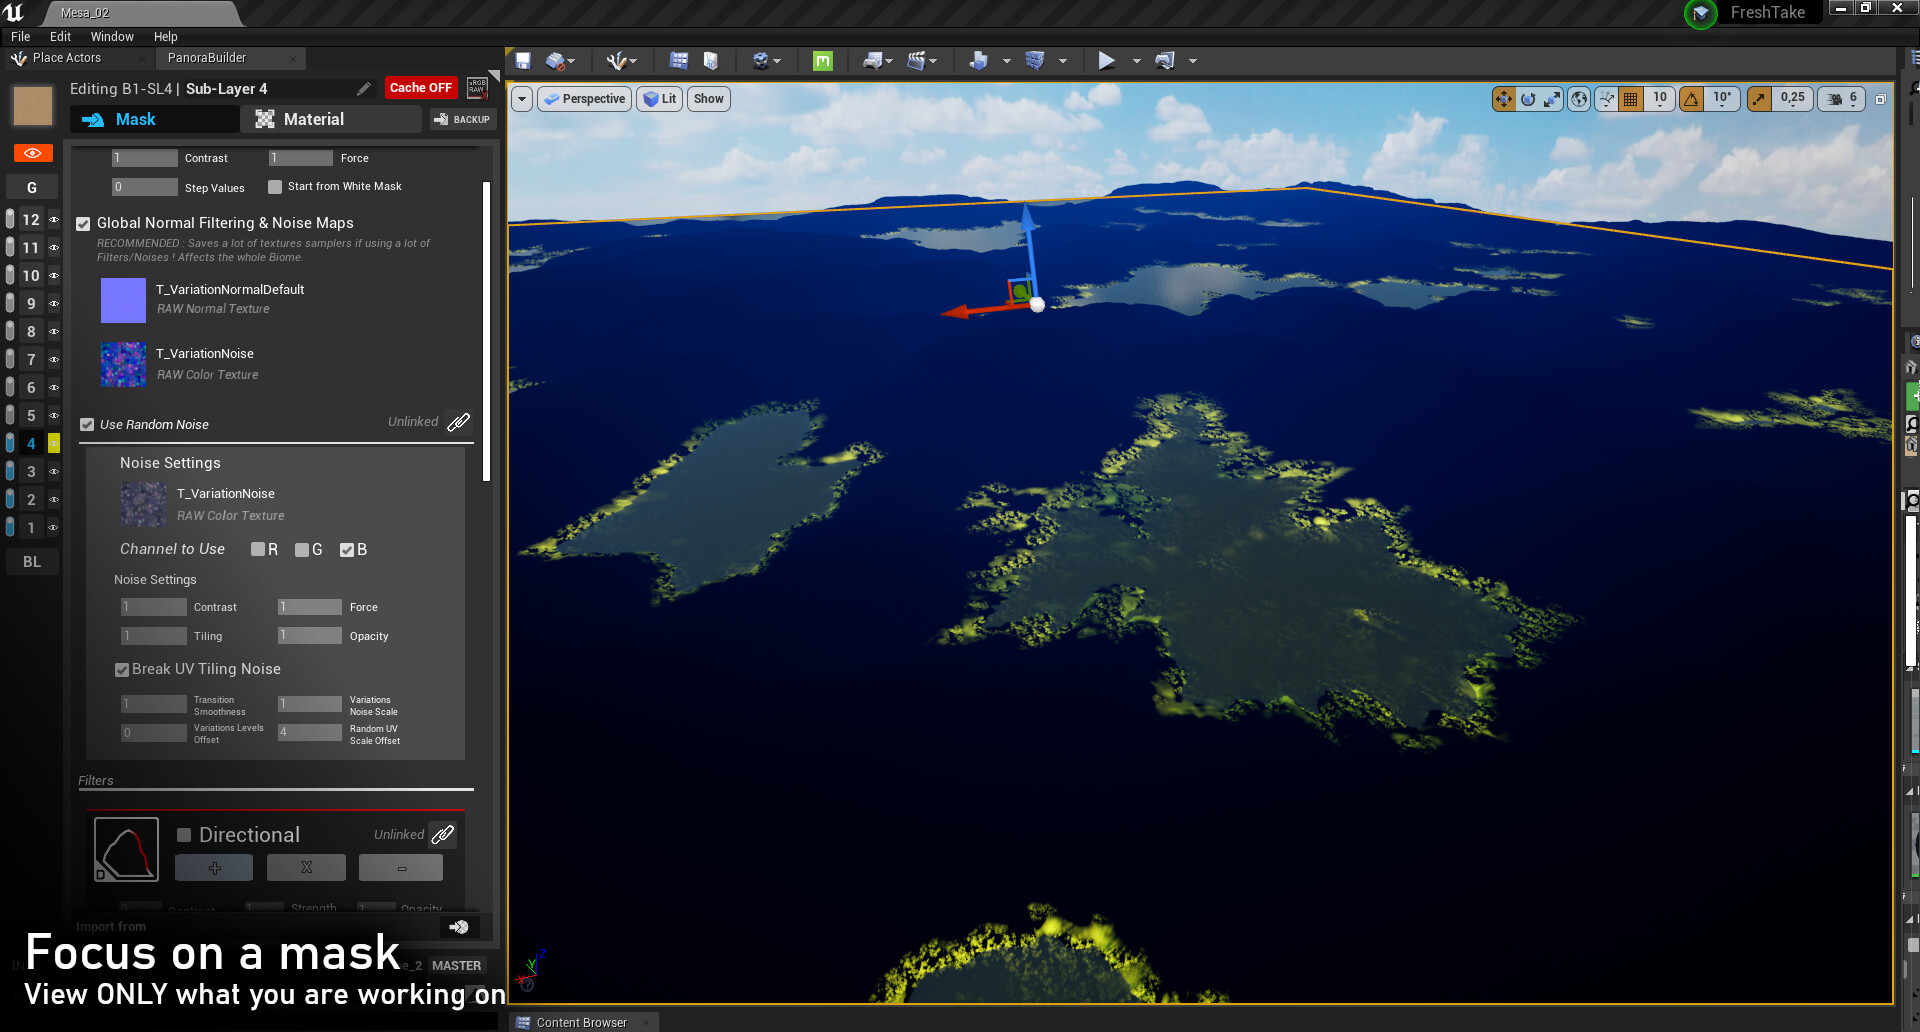The image size is (1920, 1032).
Task: Enable the Directional filter checkbox
Action: [184, 835]
